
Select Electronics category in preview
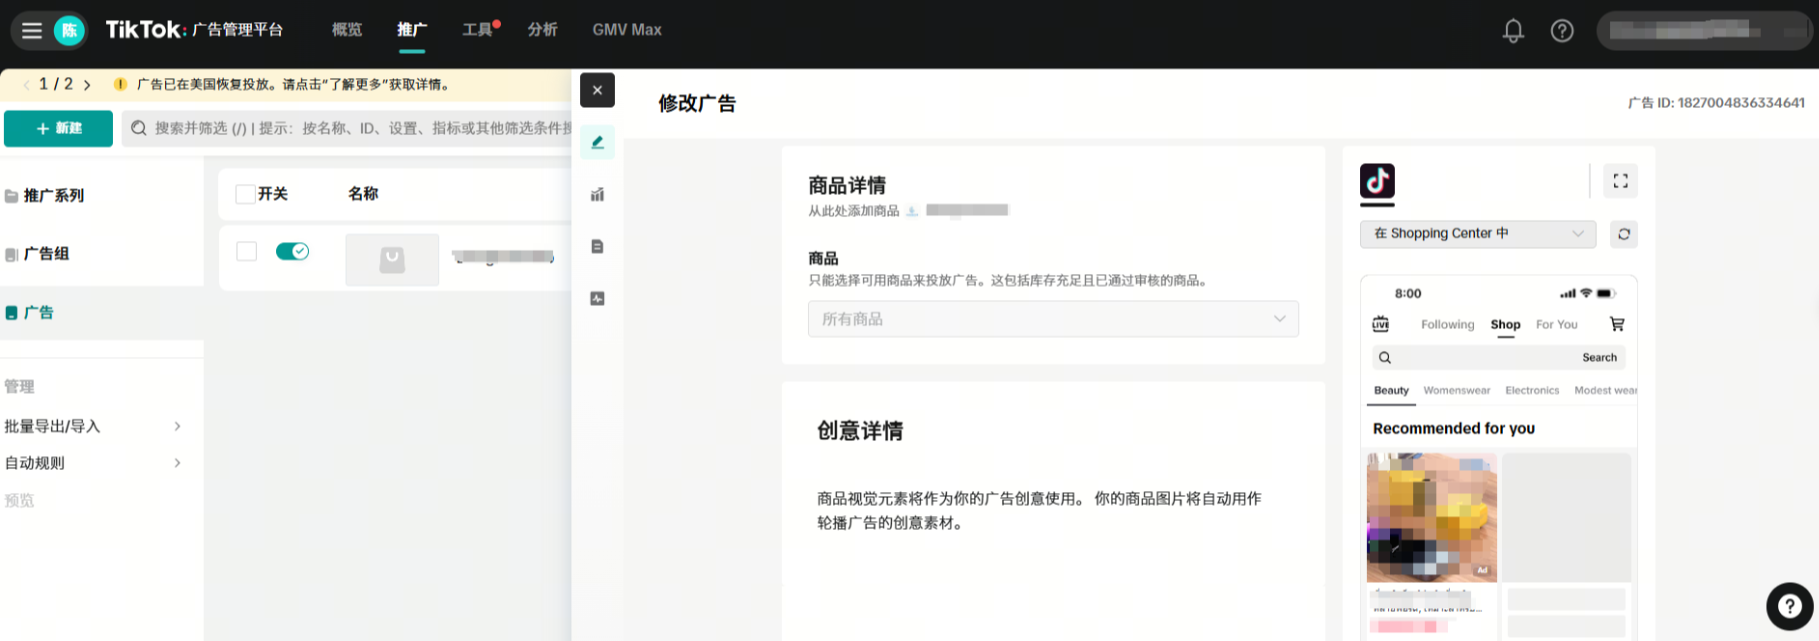1532,390
